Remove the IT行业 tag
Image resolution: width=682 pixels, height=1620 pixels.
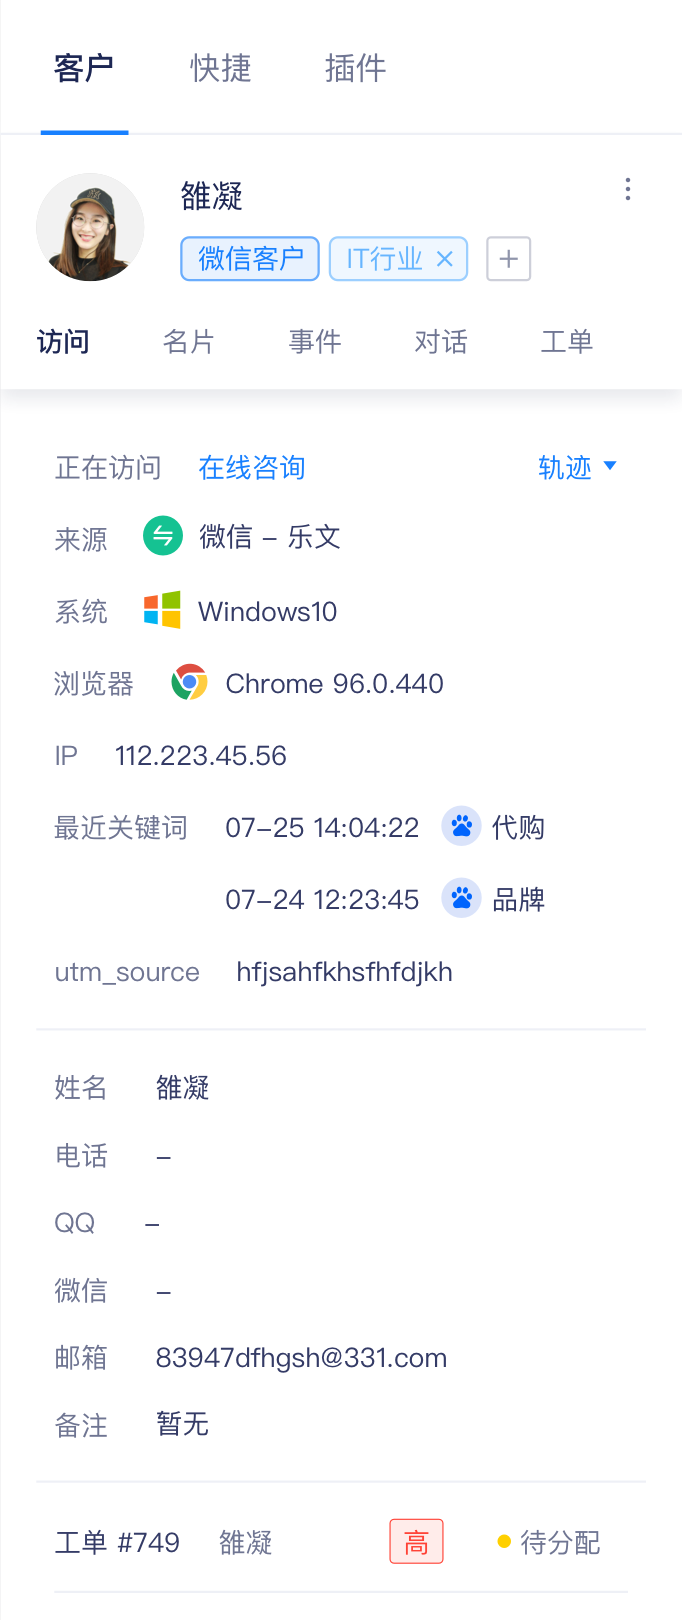pos(445,259)
